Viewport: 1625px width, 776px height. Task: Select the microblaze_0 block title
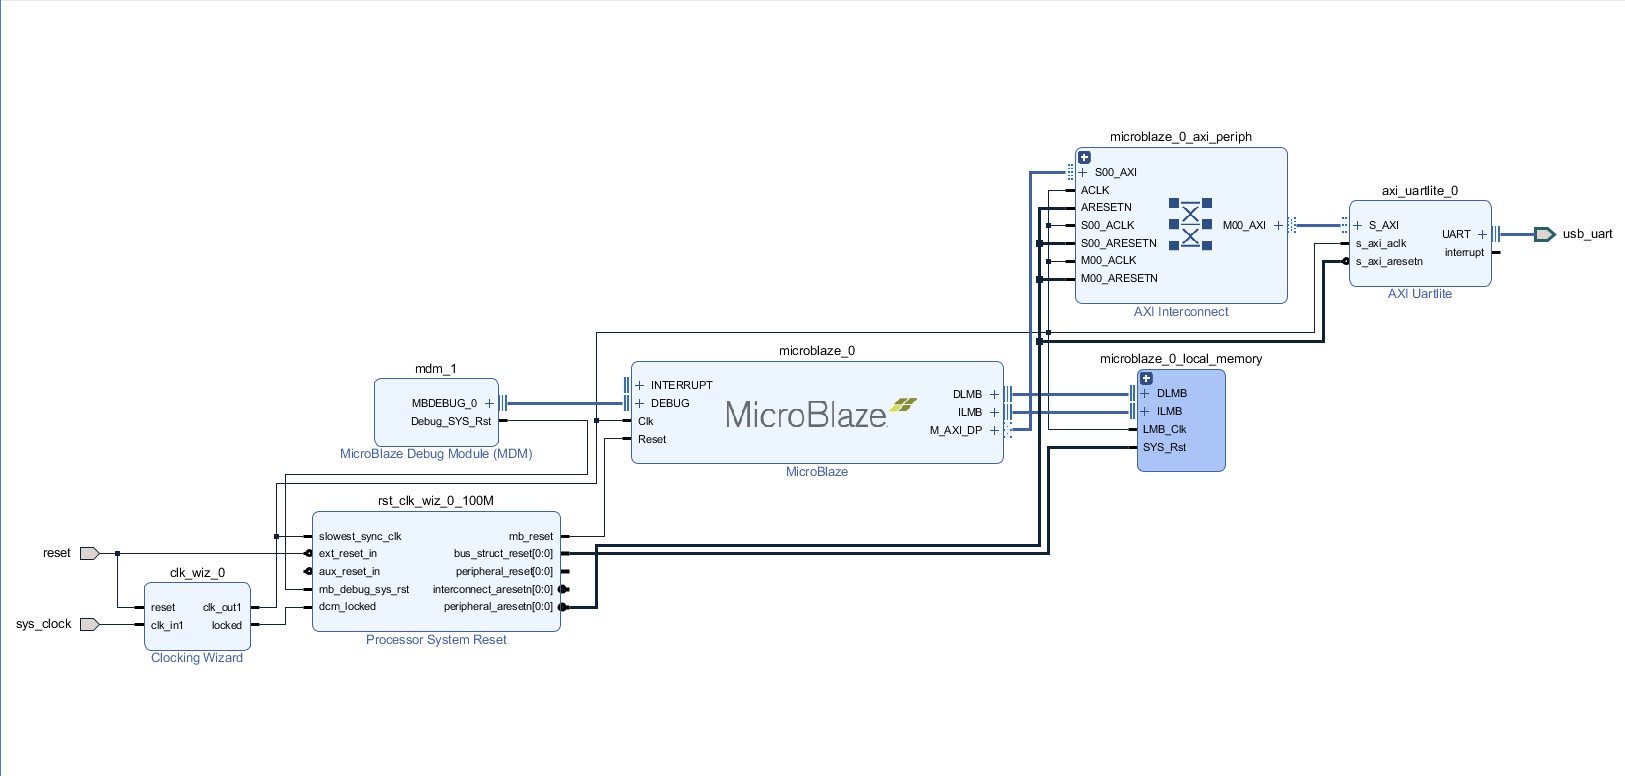click(817, 351)
